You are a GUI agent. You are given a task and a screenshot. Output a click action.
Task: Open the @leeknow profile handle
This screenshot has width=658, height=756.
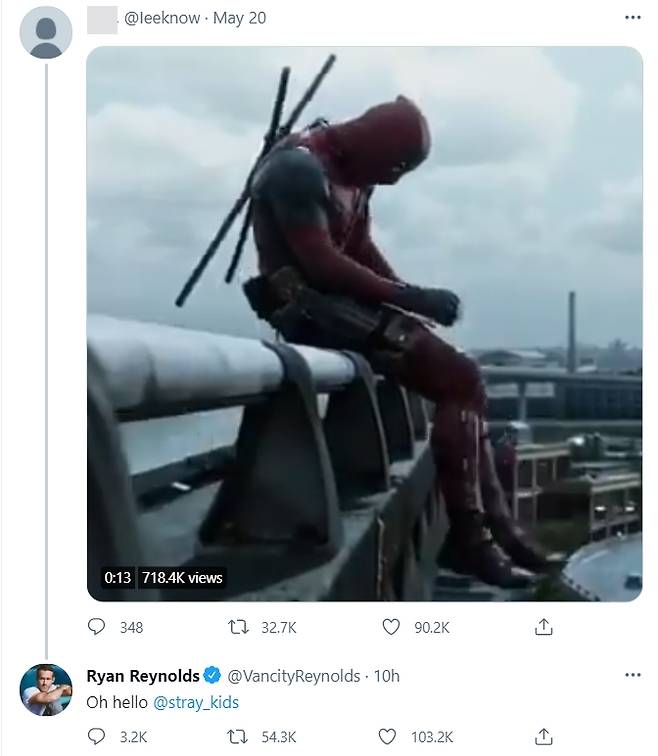160,18
